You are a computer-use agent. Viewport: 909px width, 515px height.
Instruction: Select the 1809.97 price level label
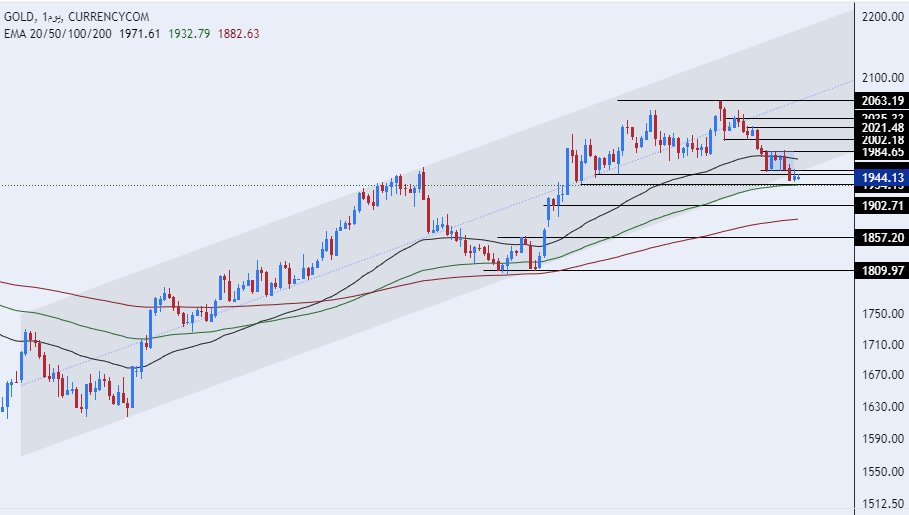click(883, 270)
